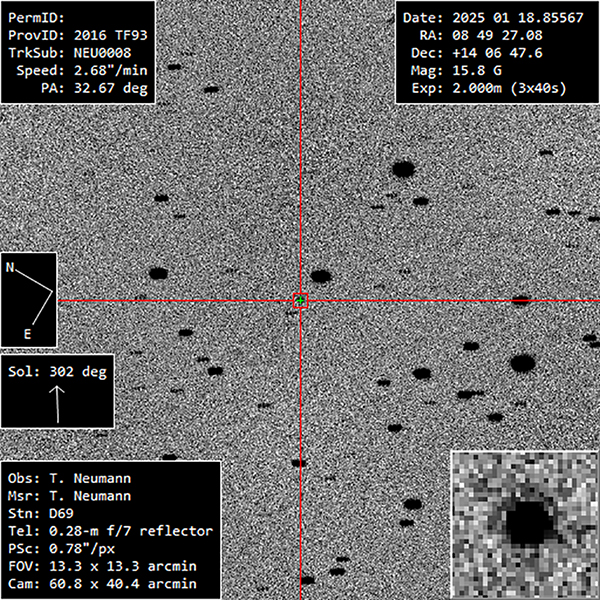Select the Date 2025 01 18.85567 line
The width and height of the screenshot is (600, 600).
[x=496, y=17]
